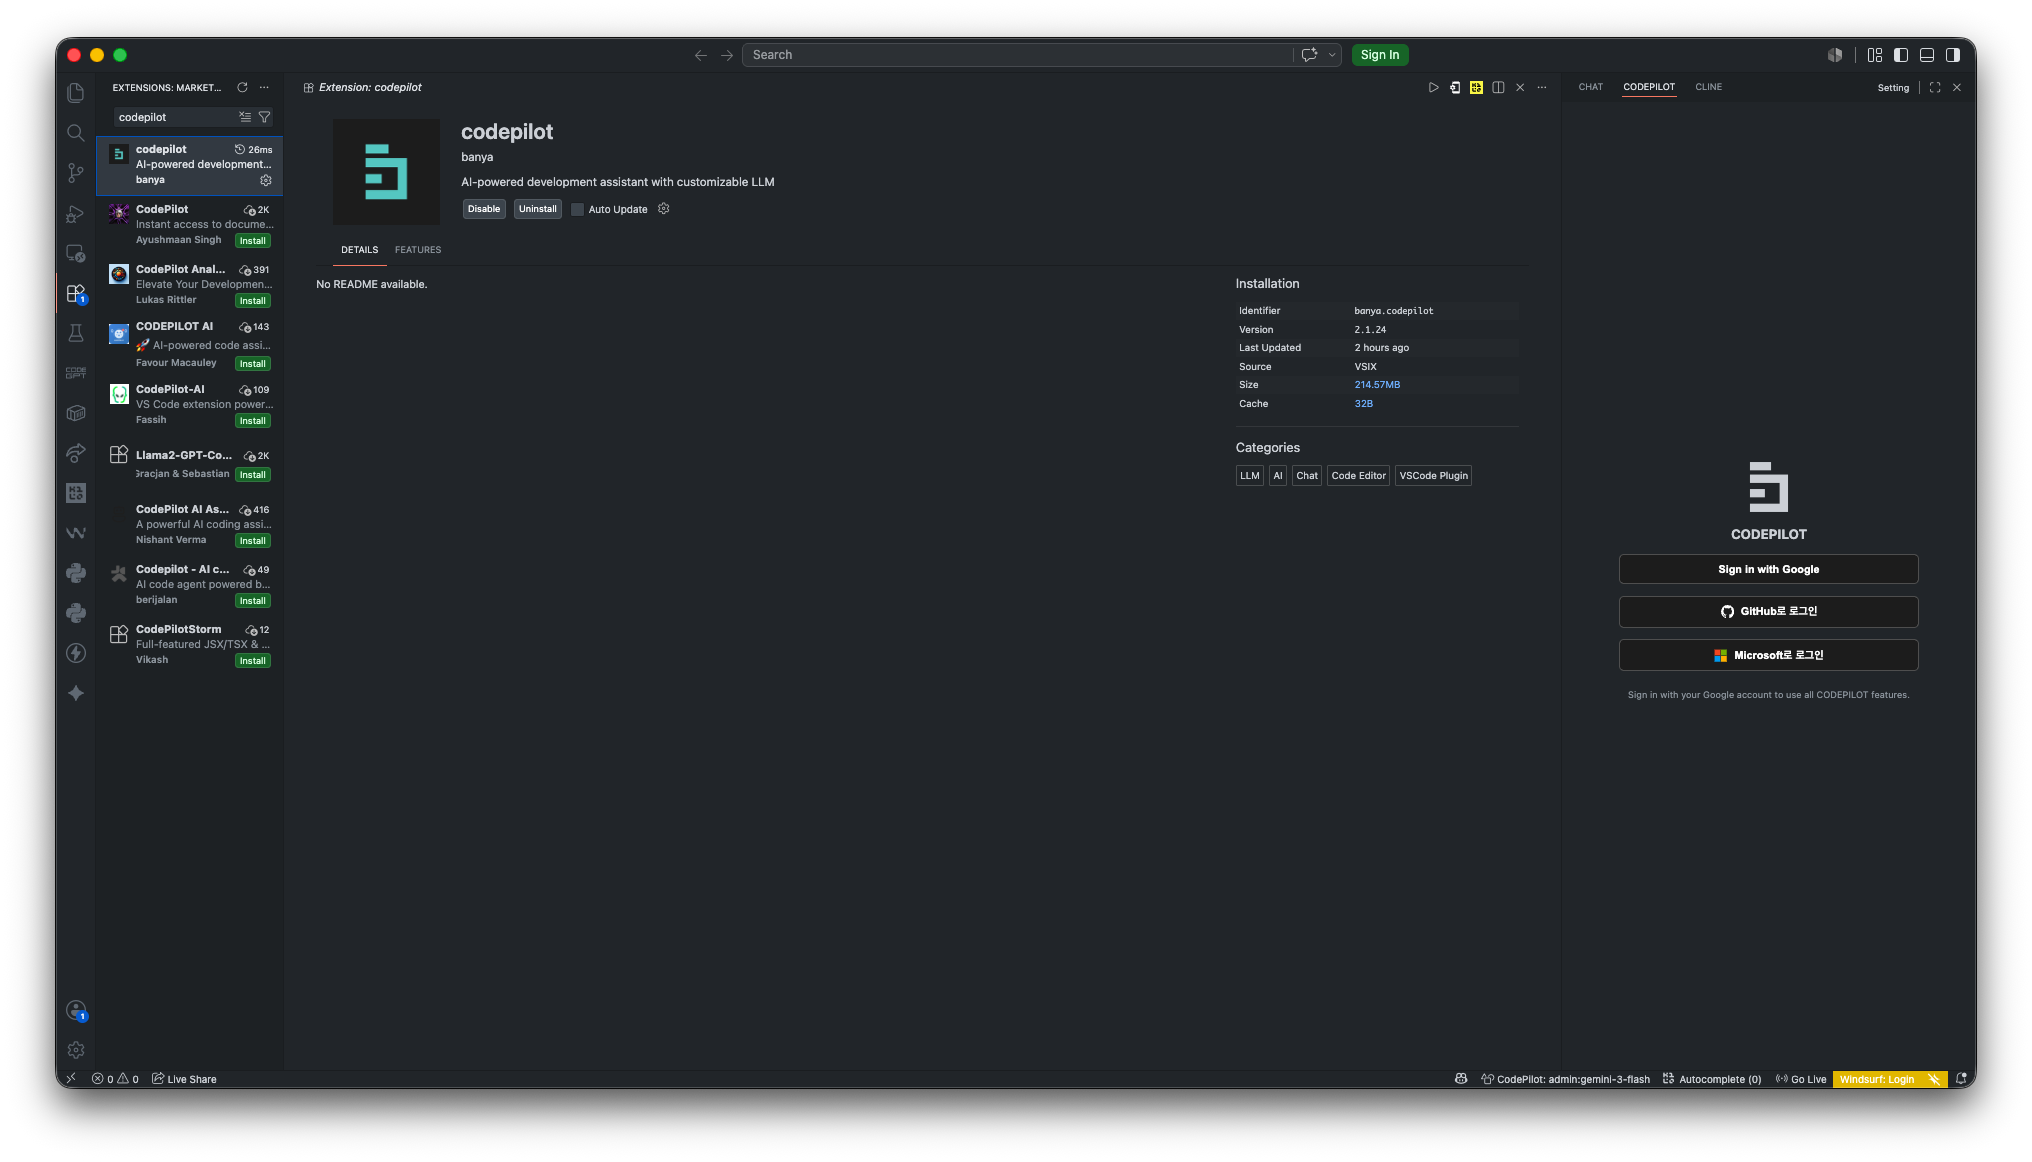The width and height of the screenshot is (2032, 1162).
Task: Click the command center Search box
Action: (x=1017, y=55)
